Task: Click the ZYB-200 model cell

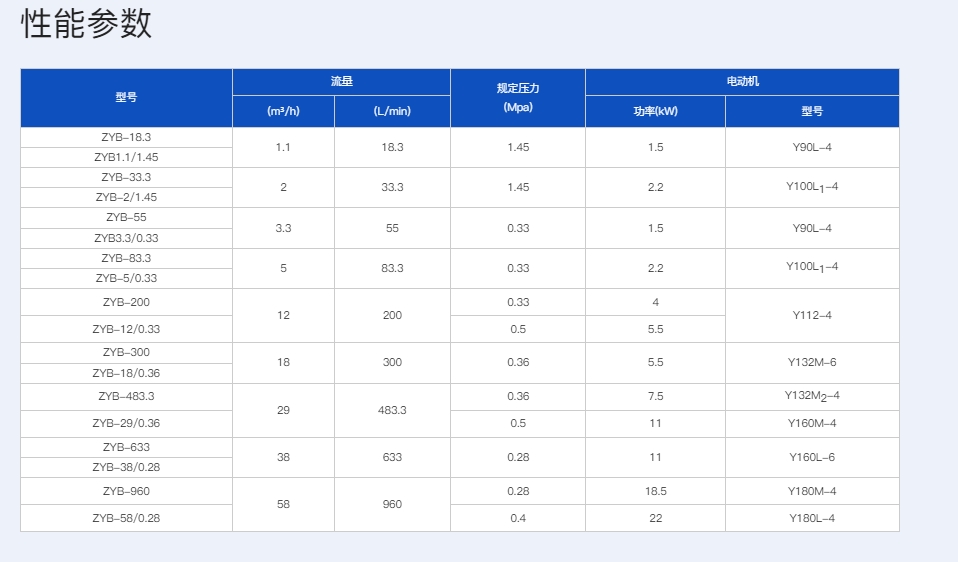Action: click(x=126, y=302)
